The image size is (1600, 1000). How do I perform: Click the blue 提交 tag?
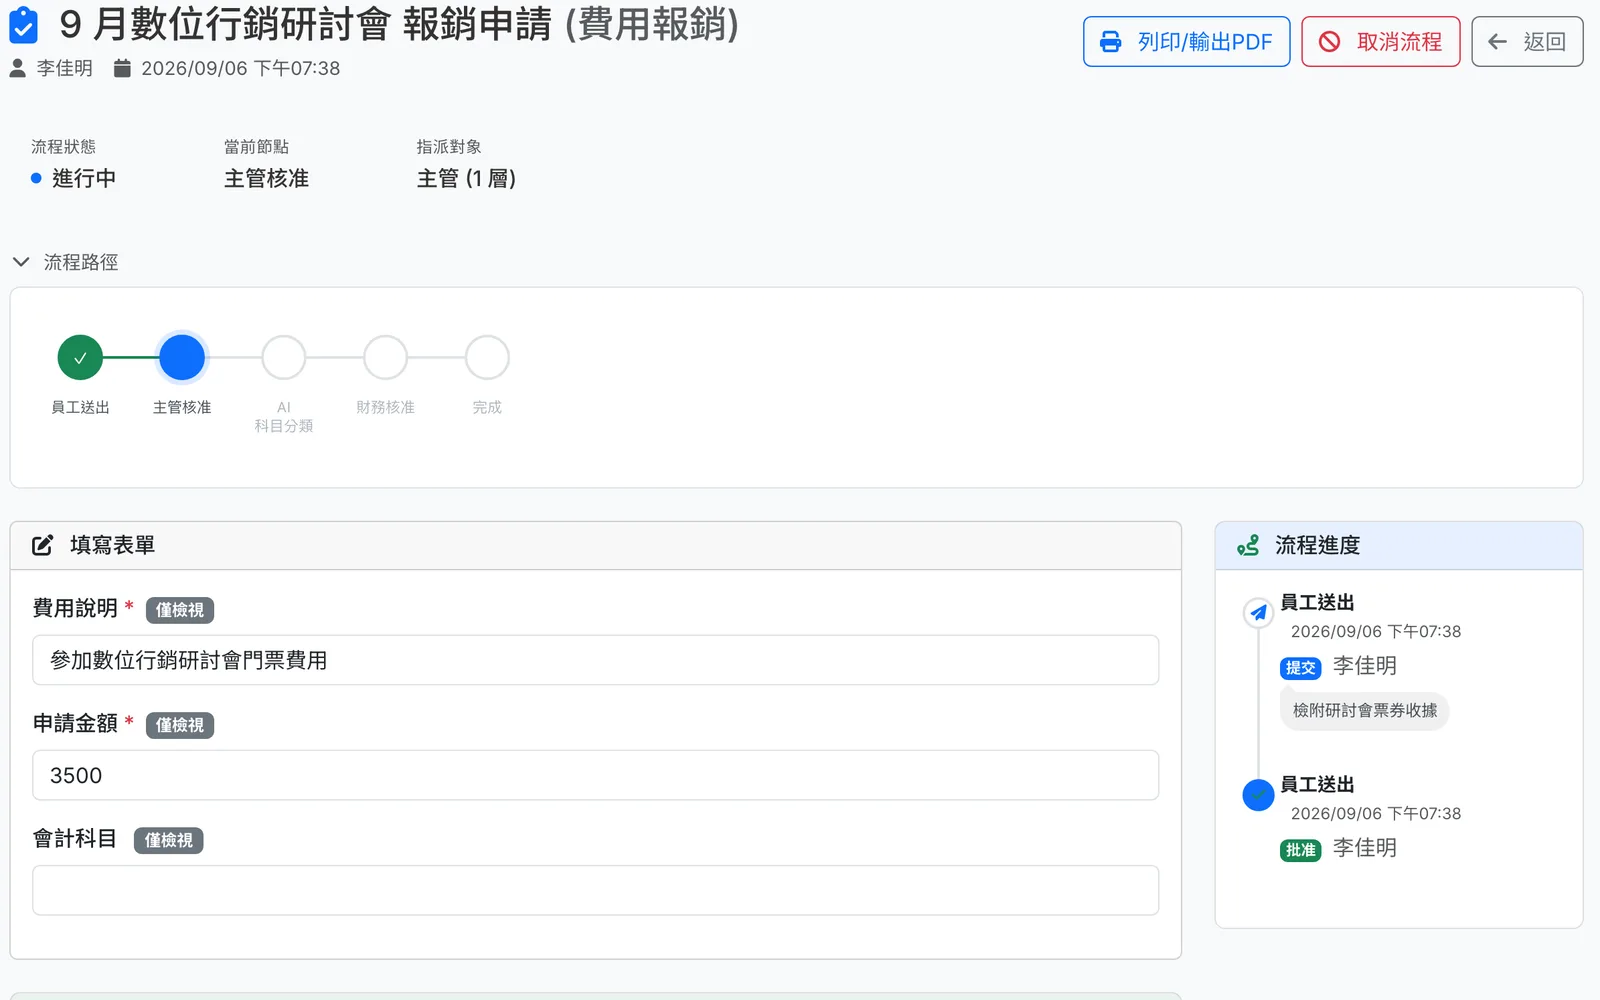click(1300, 668)
